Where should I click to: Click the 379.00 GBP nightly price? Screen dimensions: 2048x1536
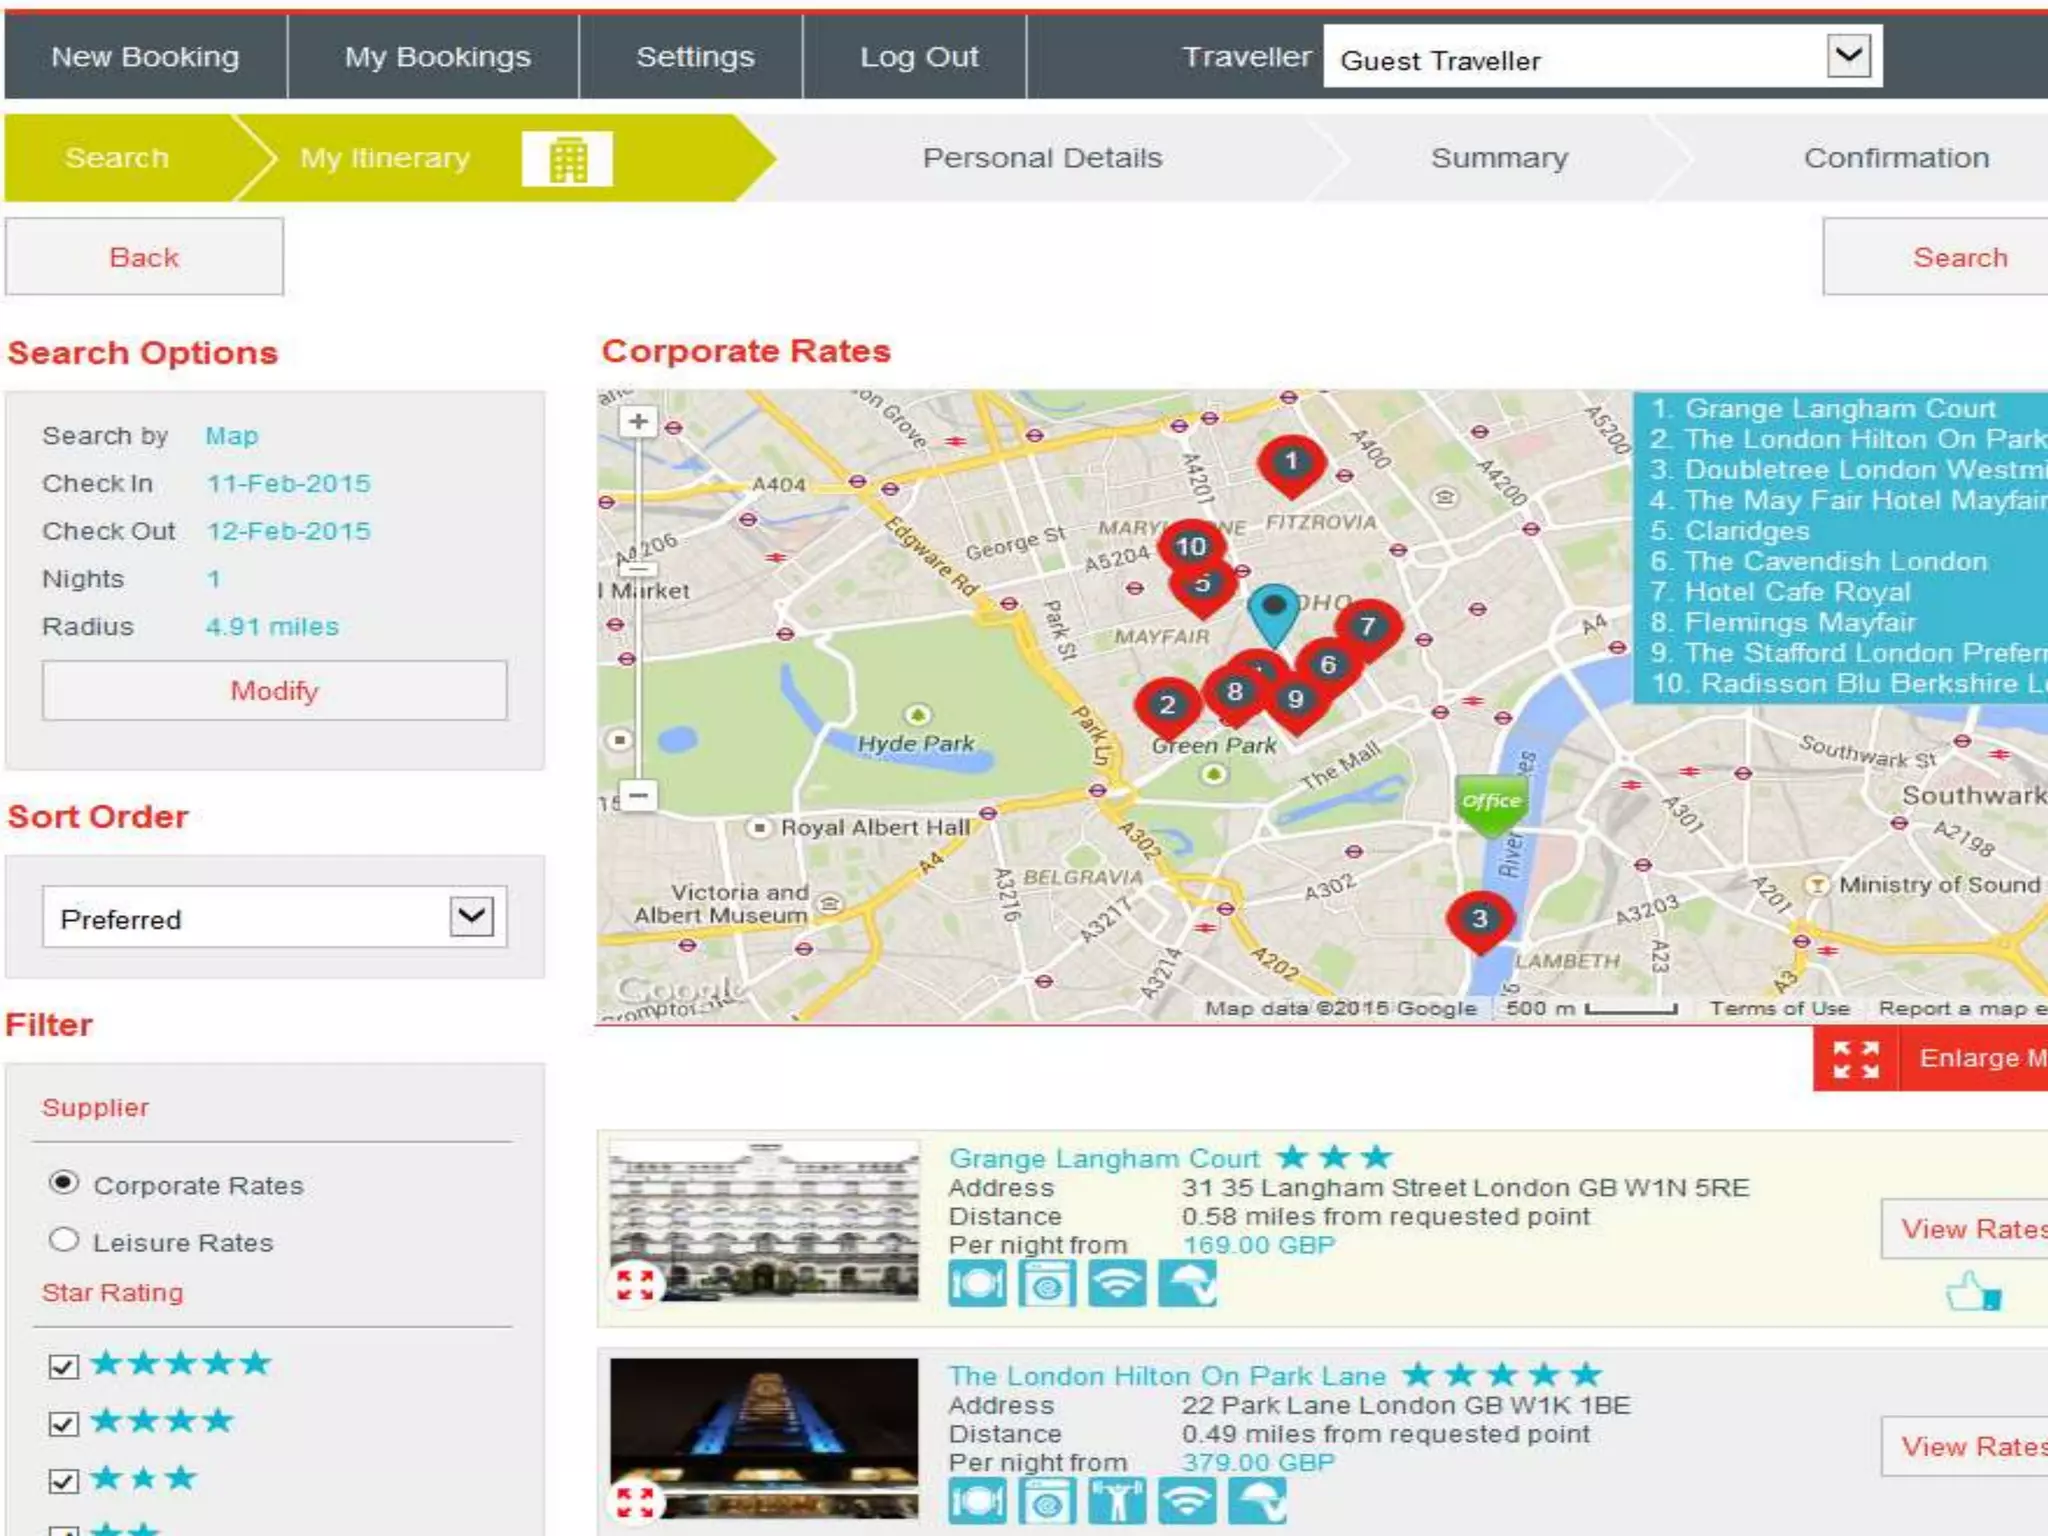tap(1259, 1462)
